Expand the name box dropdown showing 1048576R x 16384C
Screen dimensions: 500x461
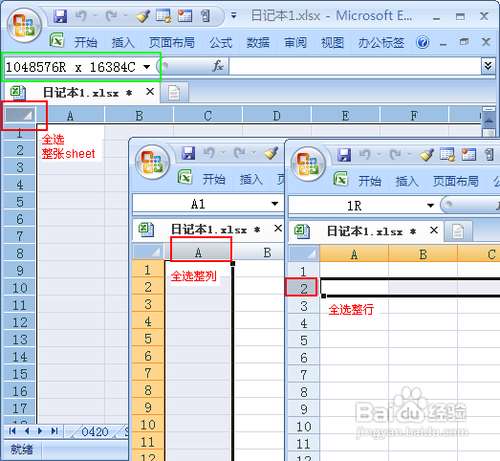click(x=147, y=67)
